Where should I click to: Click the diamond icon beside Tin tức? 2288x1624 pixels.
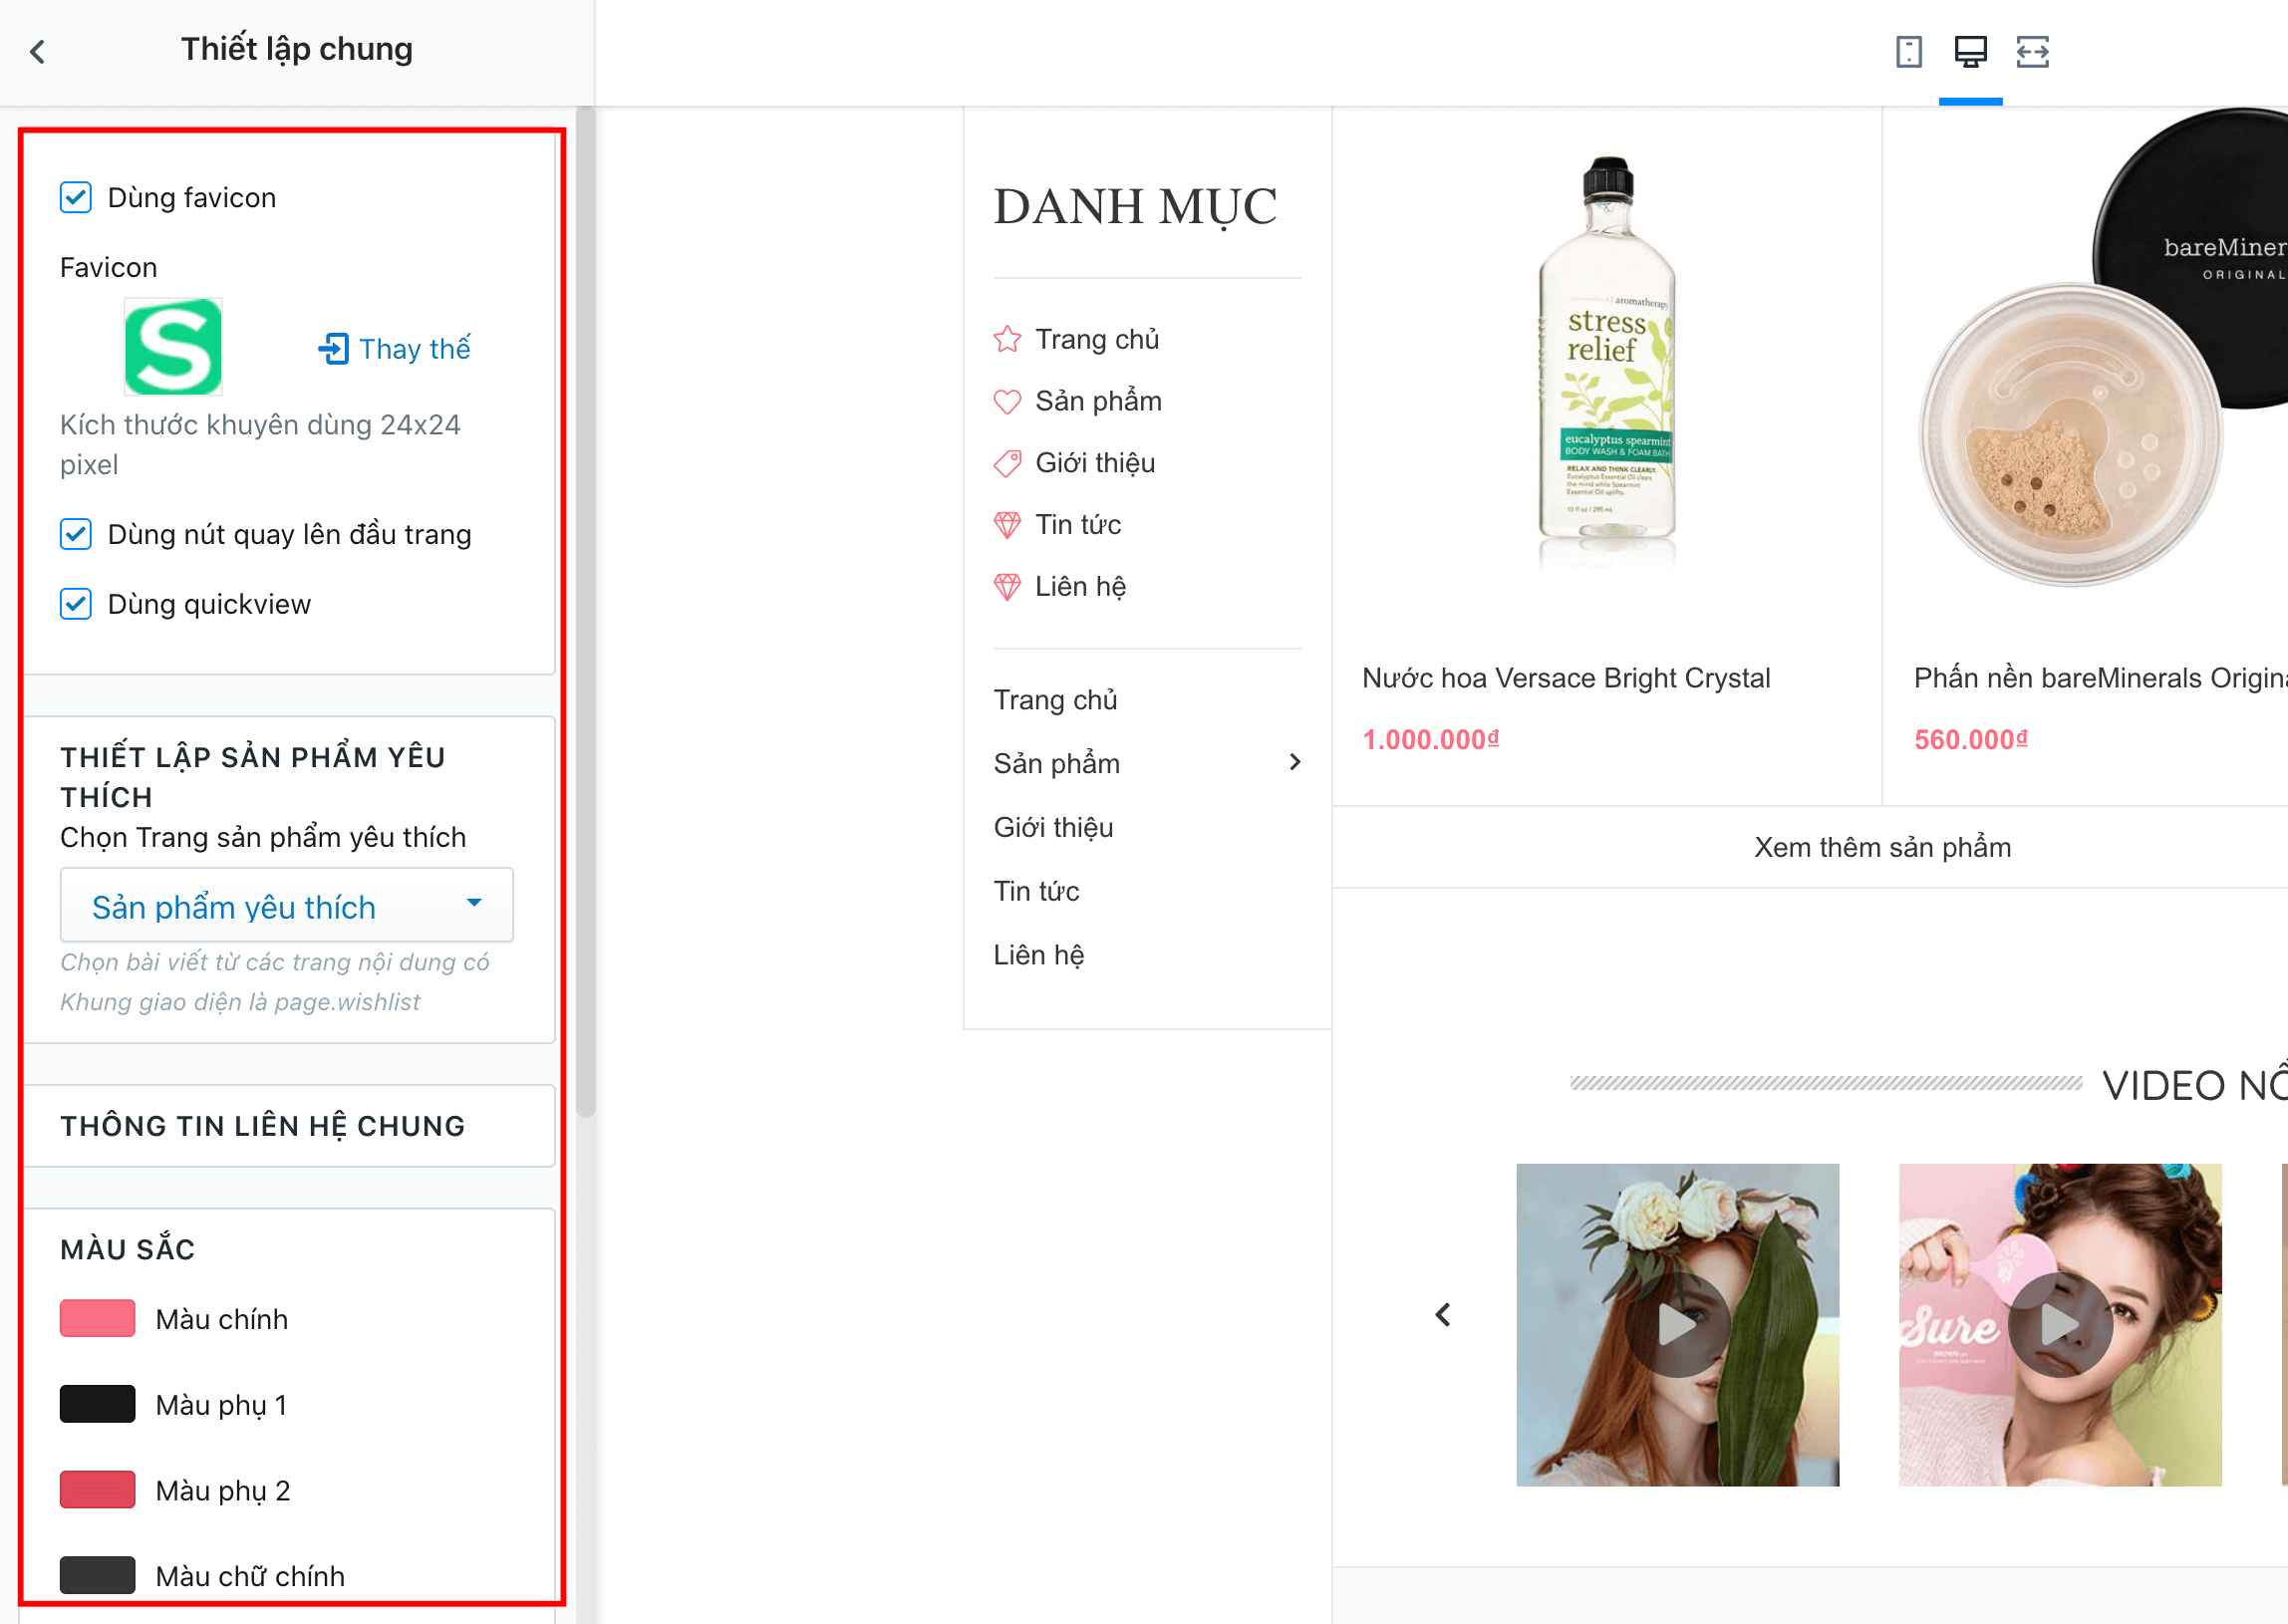tap(1007, 525)
